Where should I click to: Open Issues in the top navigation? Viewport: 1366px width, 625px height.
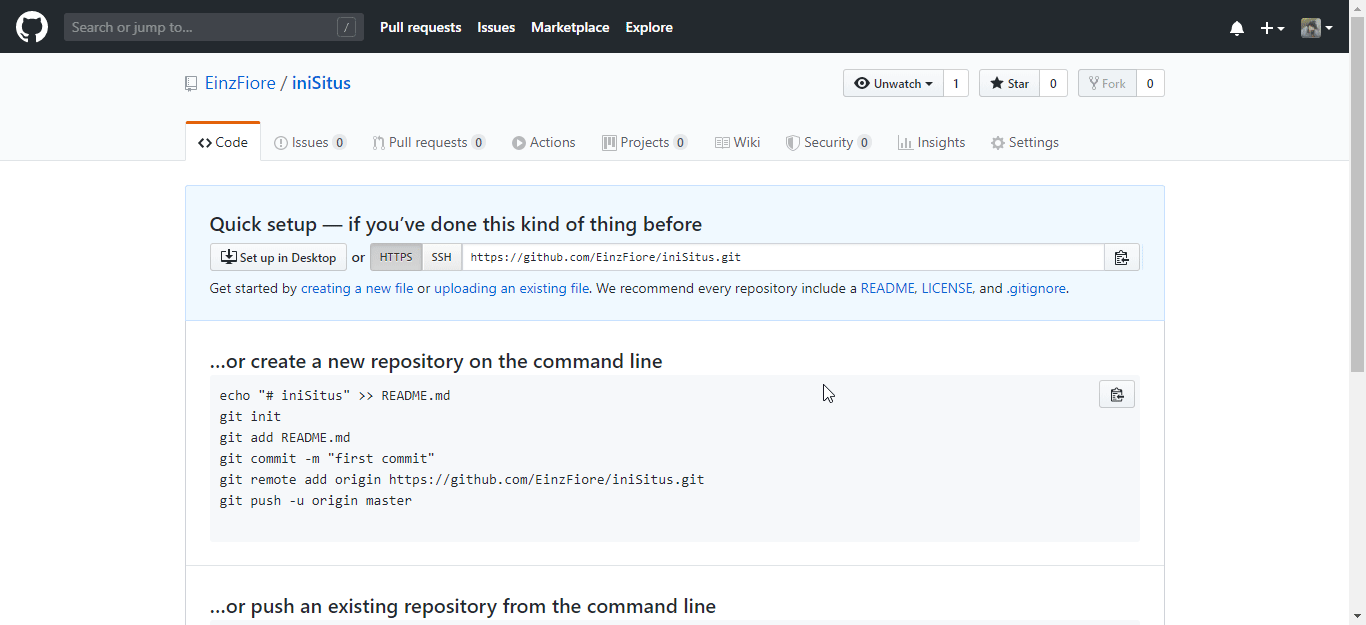(496, 27)
